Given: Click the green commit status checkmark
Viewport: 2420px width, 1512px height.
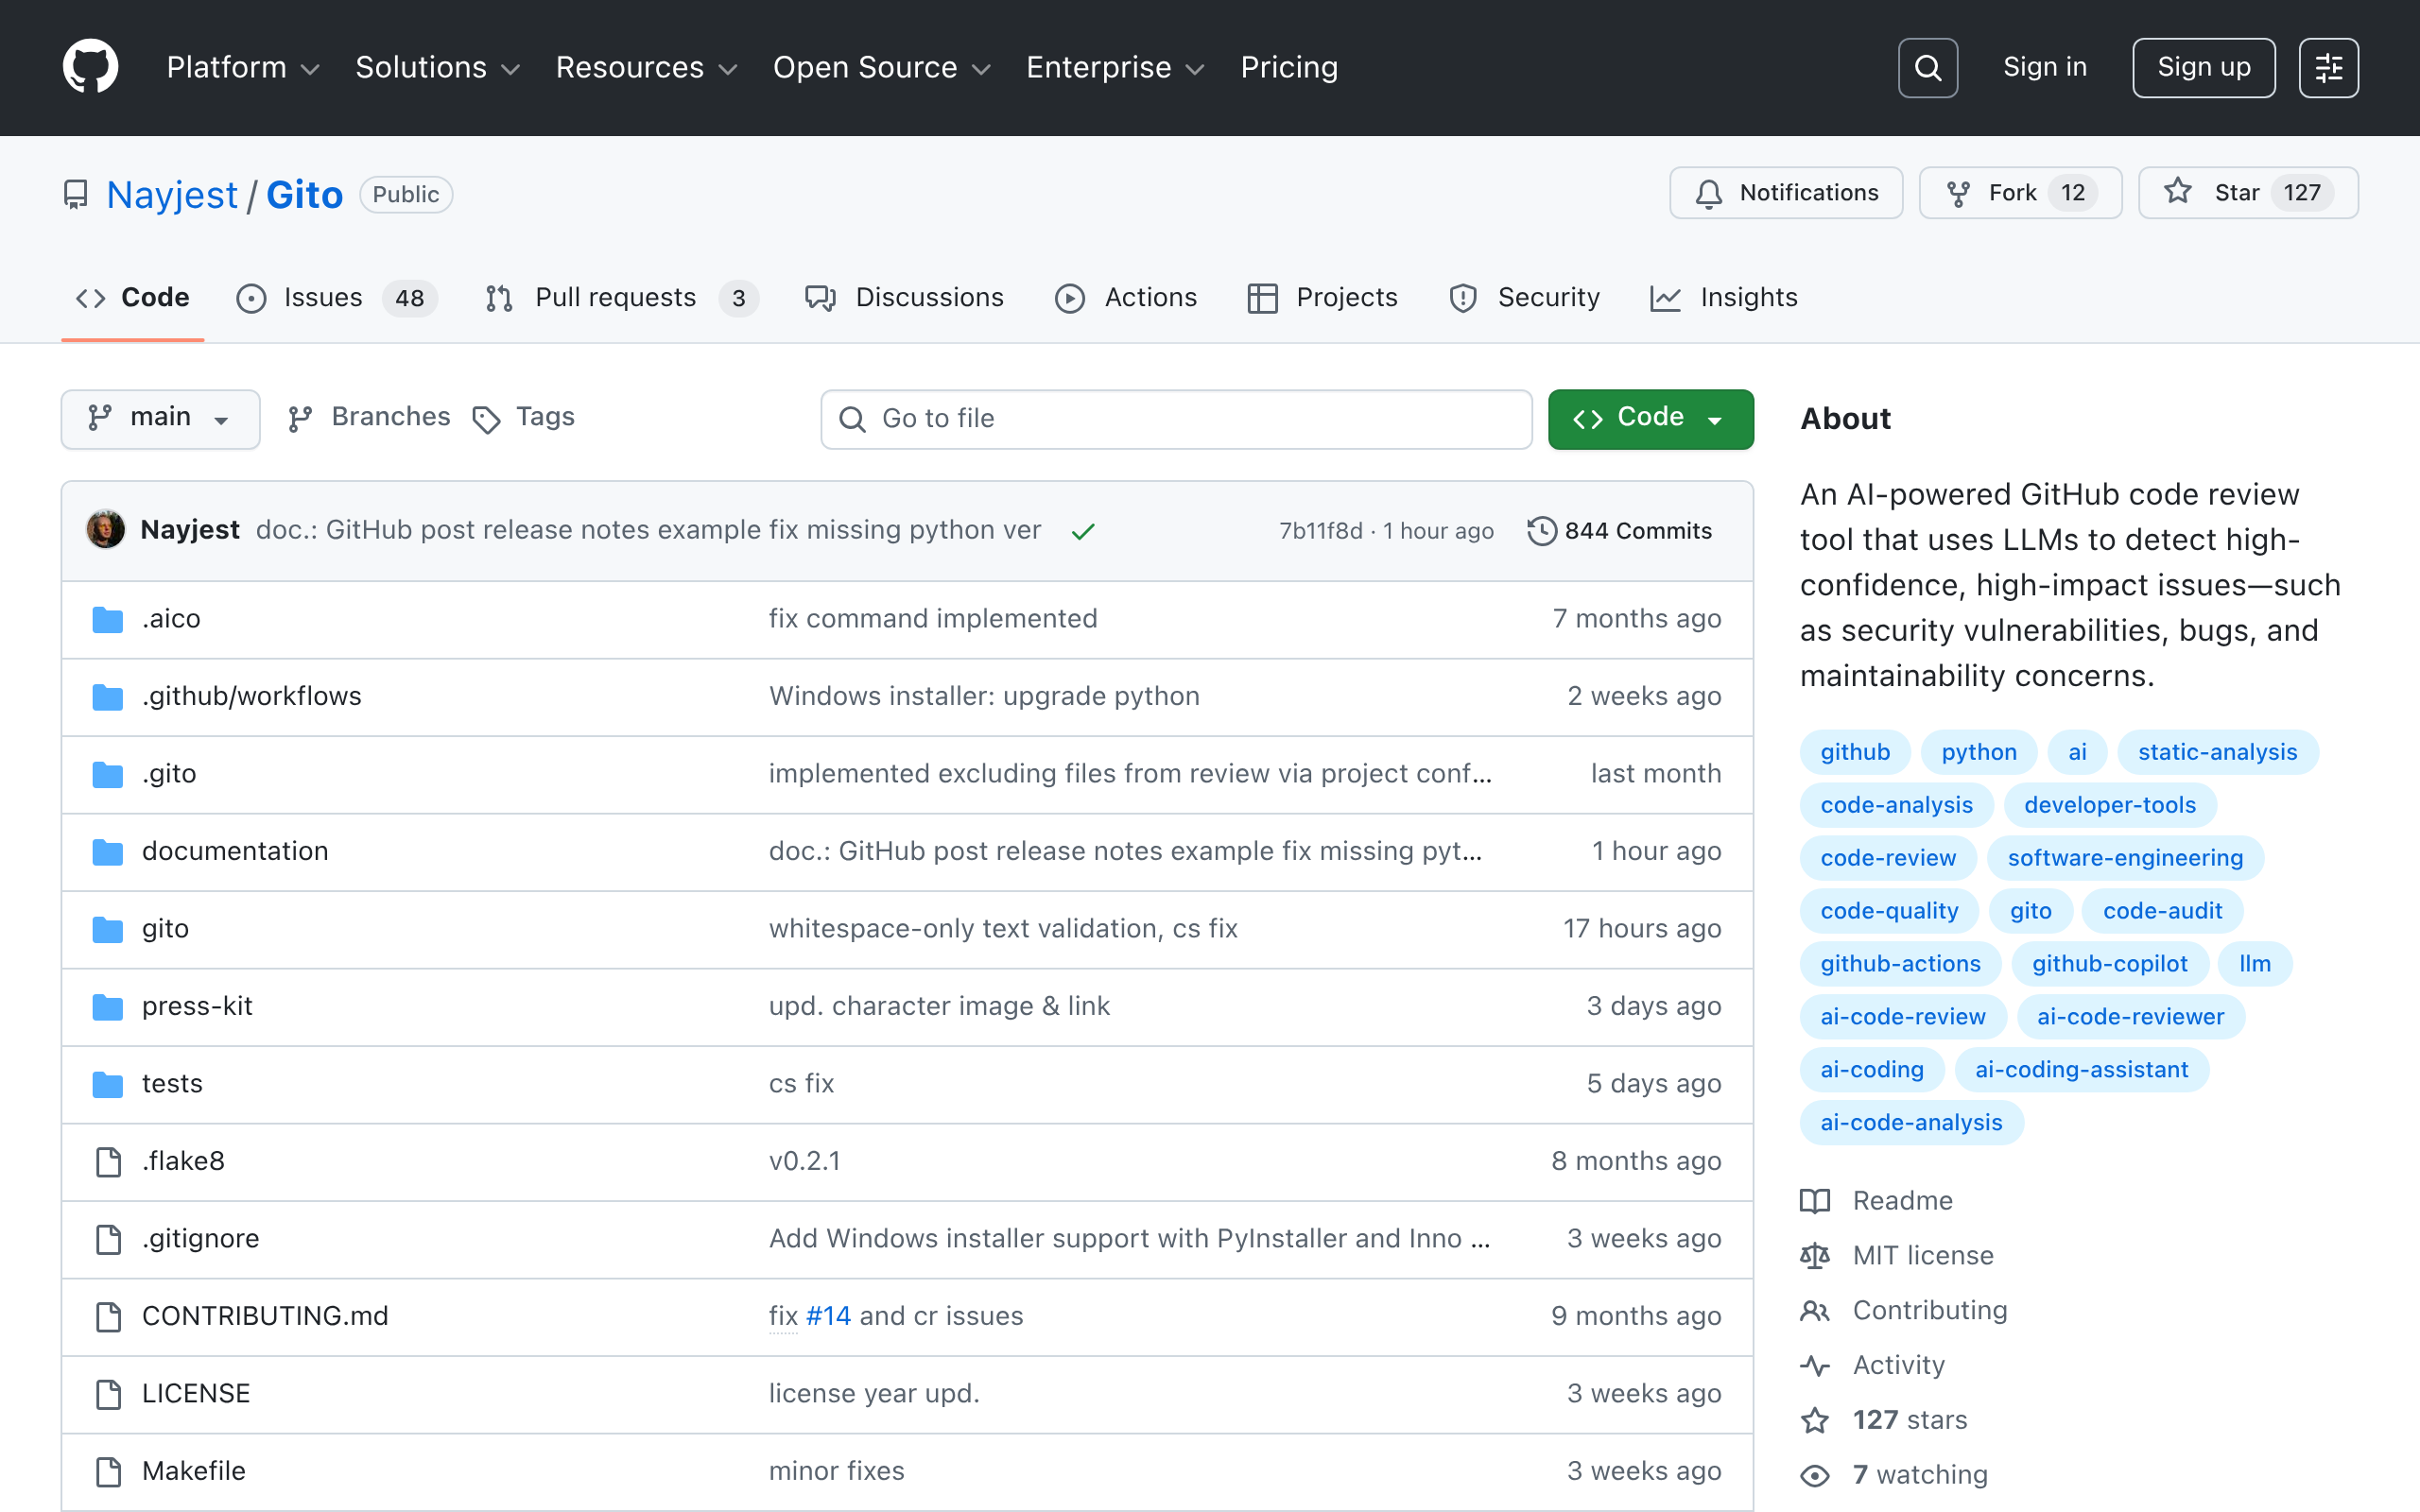Looking at the screenshot, I should (x=1083, y=532).
